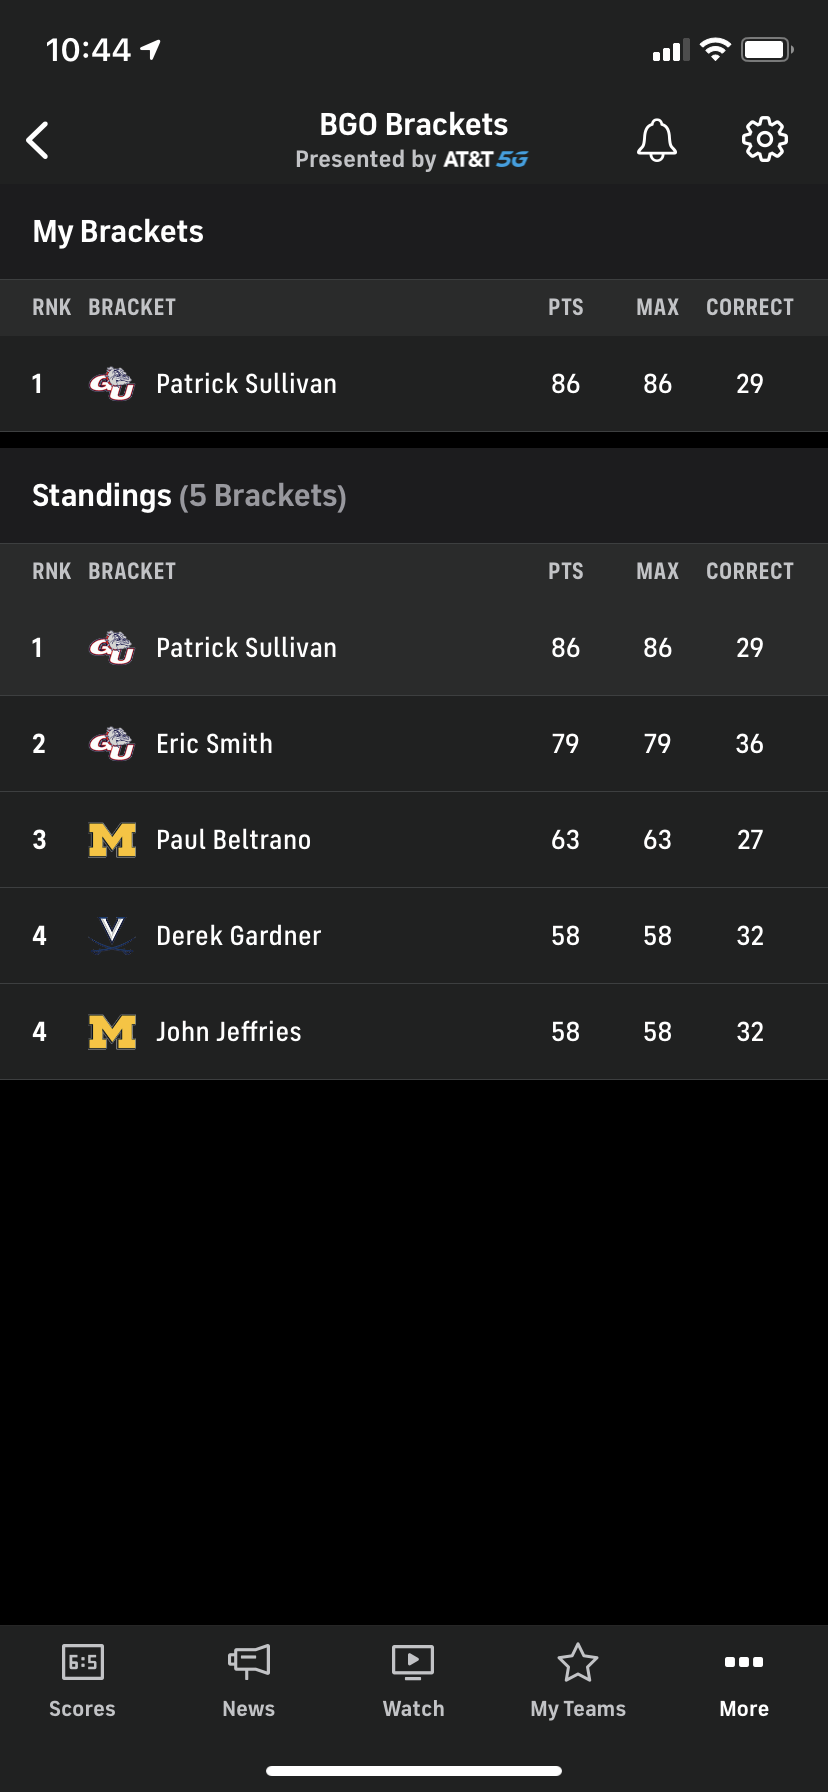Go to the My Teams tab
This screenshot has height=1792, width=828.
click(x=578, y=1682)
